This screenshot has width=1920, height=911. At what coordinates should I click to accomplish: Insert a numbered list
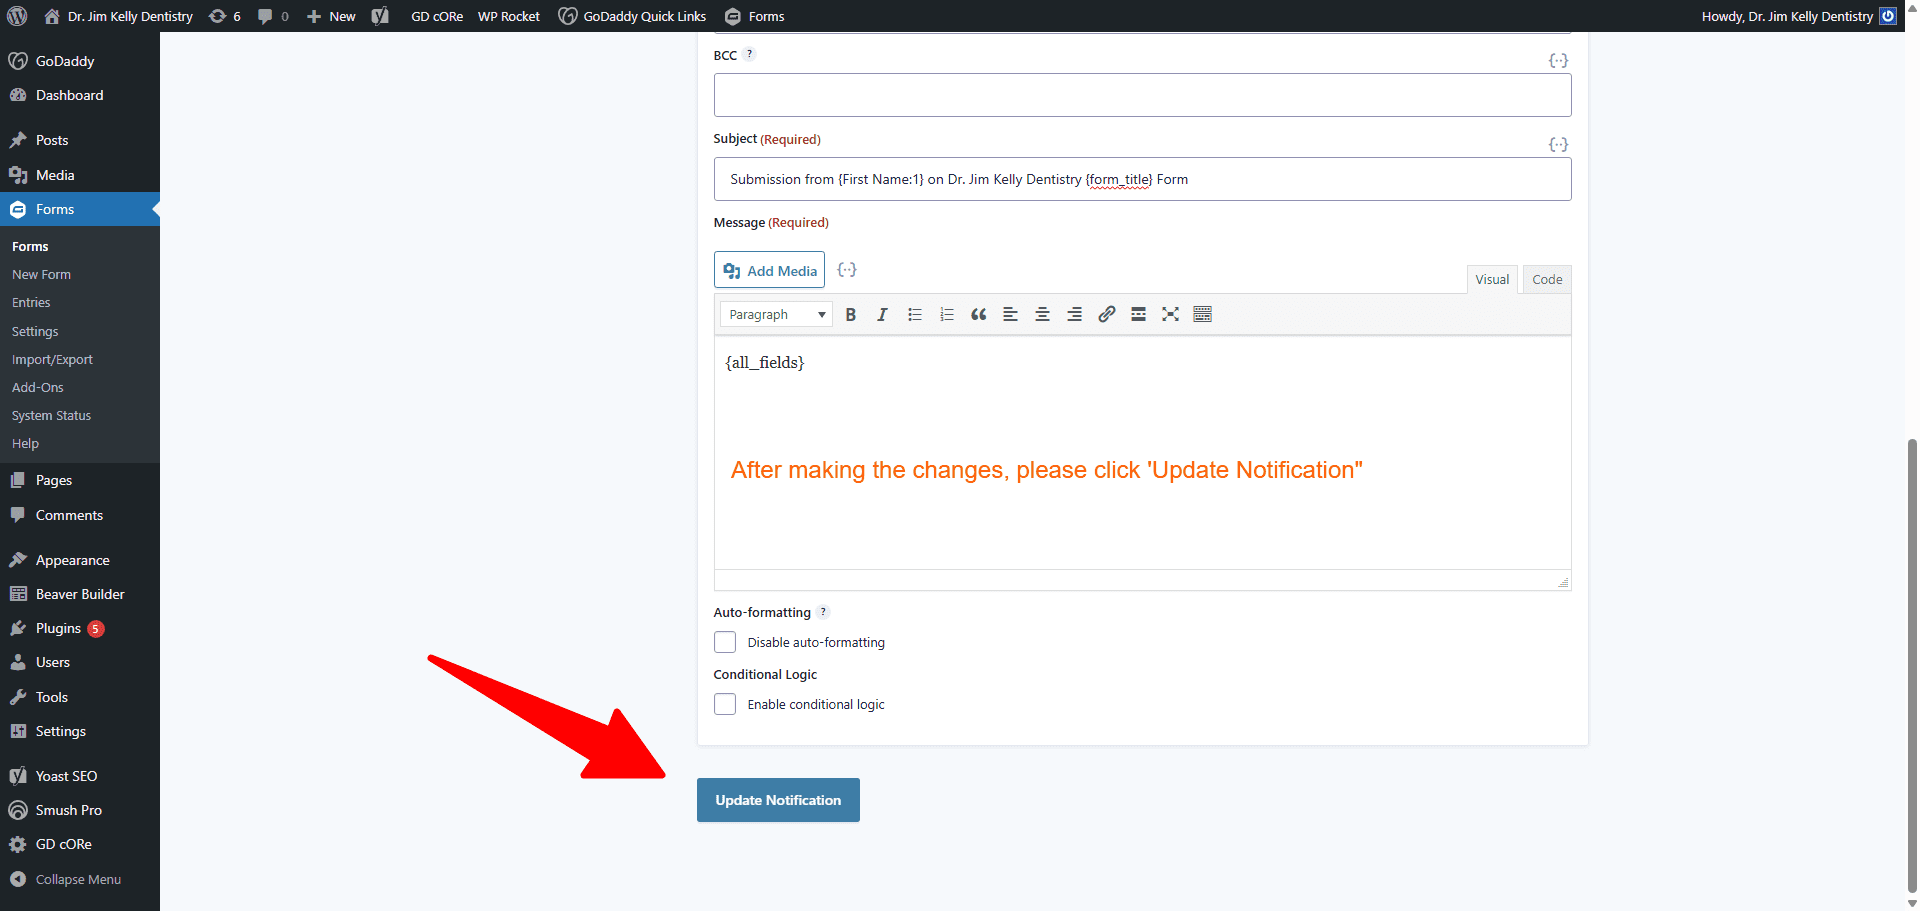pyautogui.click(x=946, y=314)
